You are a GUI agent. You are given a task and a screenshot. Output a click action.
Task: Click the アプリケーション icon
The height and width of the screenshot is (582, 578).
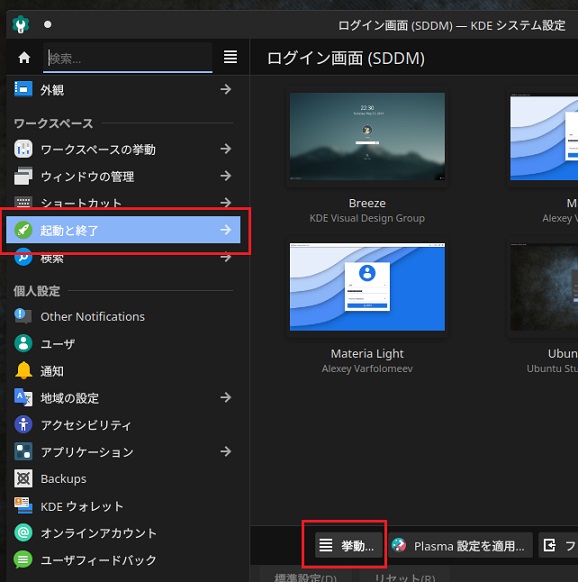point(23,452)
